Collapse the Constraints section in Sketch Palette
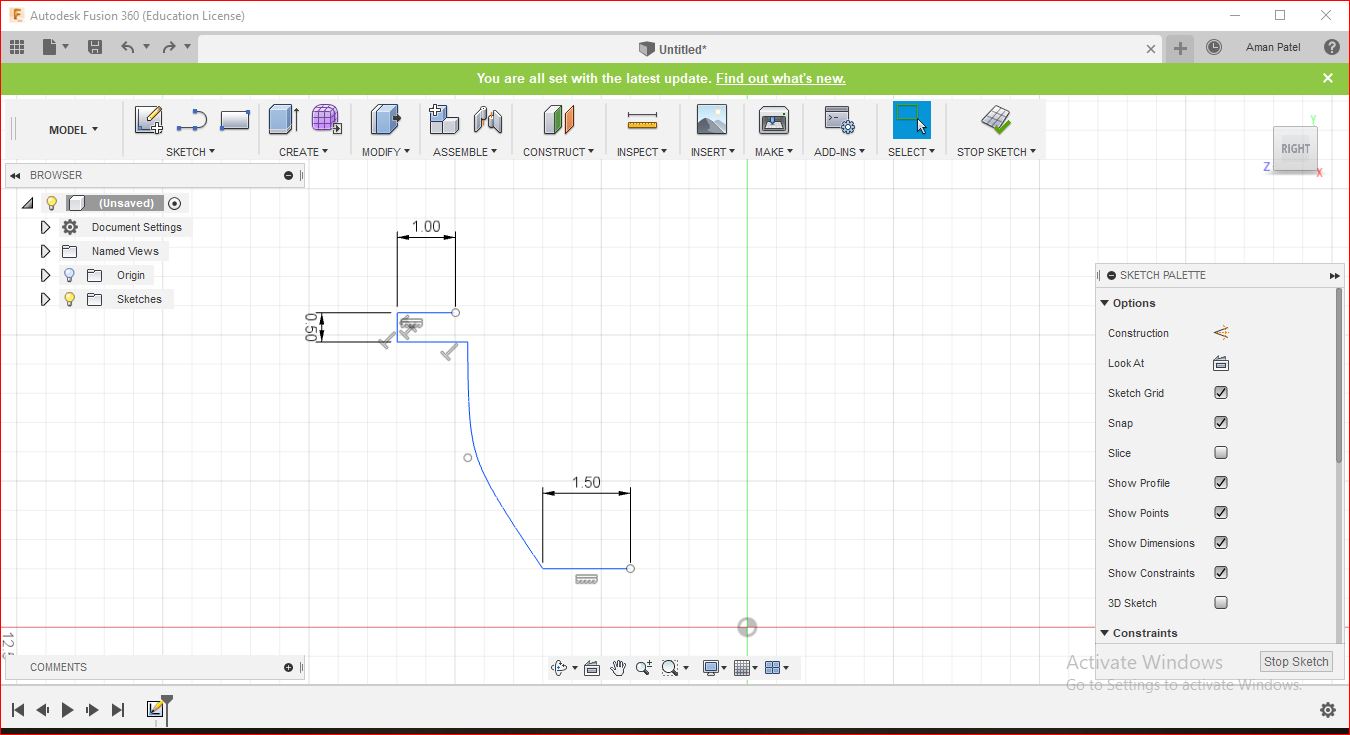 coord(1105,633)
